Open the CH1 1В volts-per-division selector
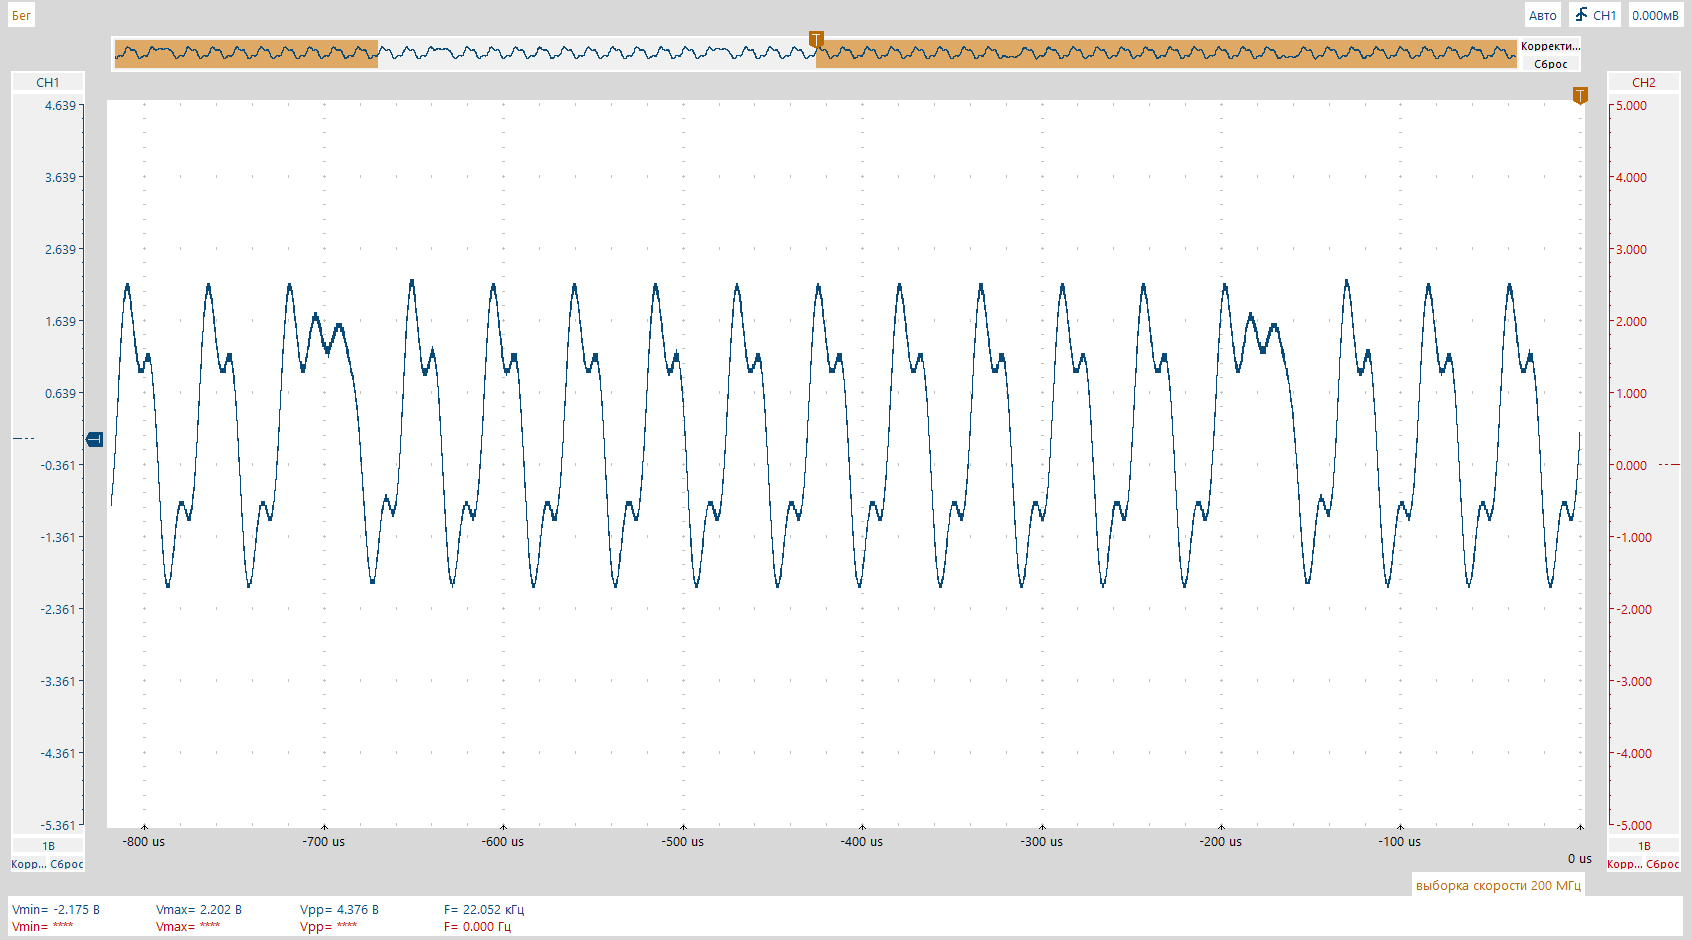Screen dimensions: 1692x940 (x=48, y=846)
